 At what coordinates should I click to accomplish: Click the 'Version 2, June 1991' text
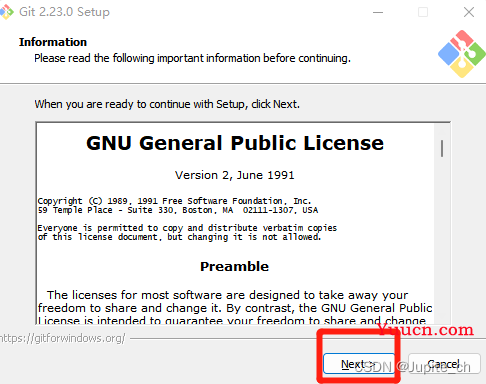point(235,175)
